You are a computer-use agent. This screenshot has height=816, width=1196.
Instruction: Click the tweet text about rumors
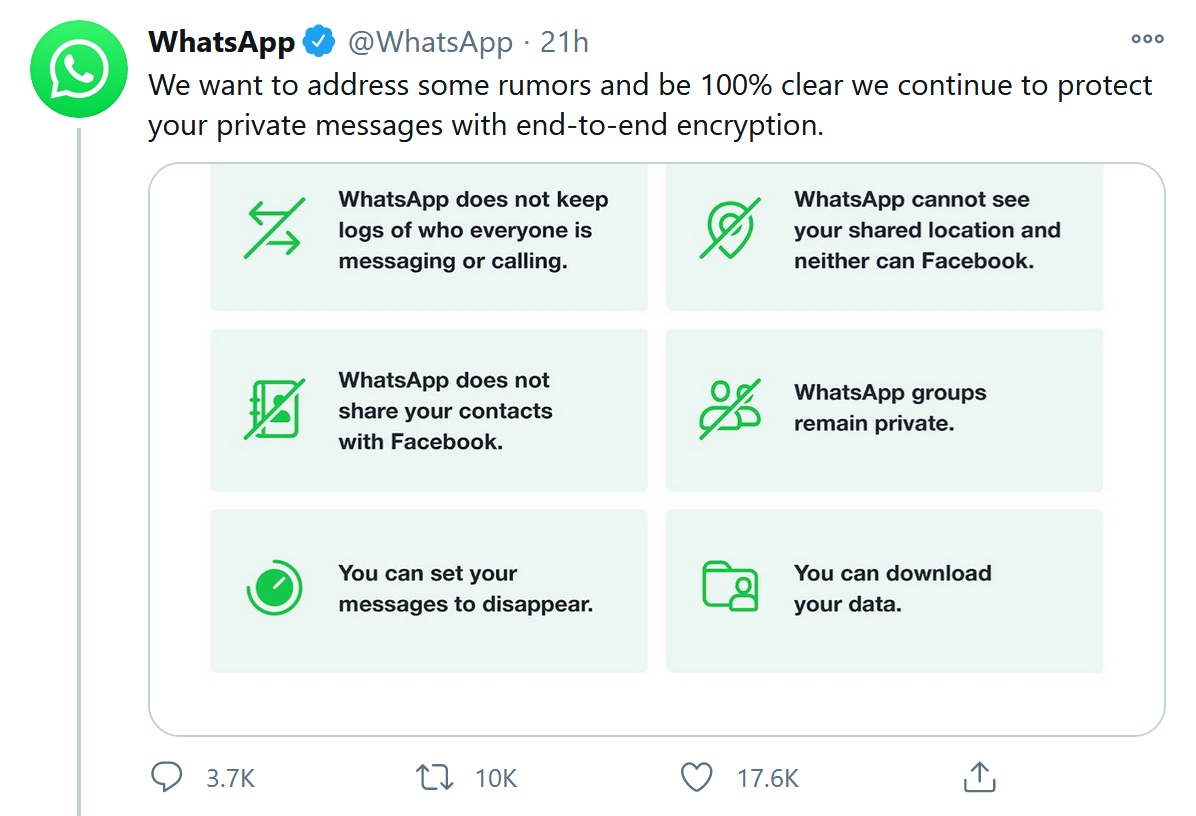tap(650, 105)
